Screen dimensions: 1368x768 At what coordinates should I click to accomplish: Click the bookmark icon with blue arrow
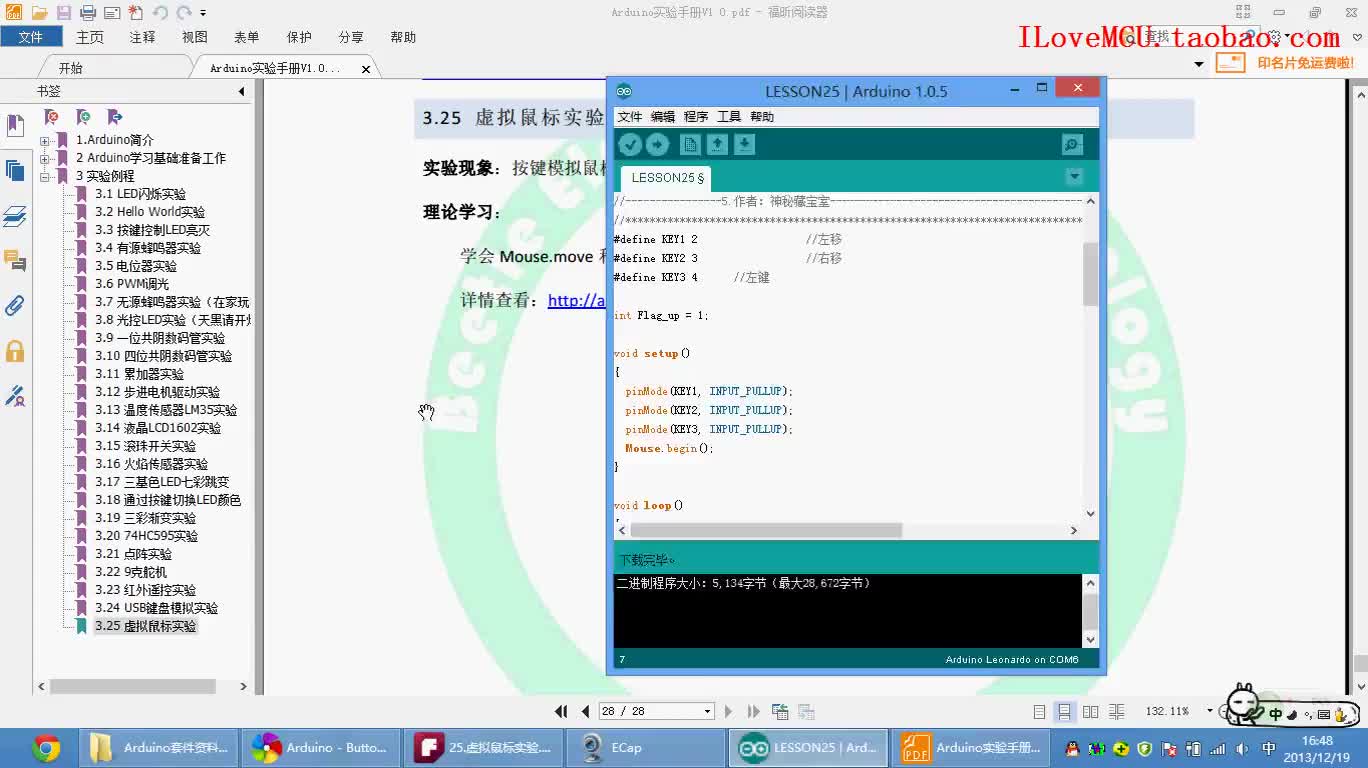pyautogui.click(x=114, y=117)
